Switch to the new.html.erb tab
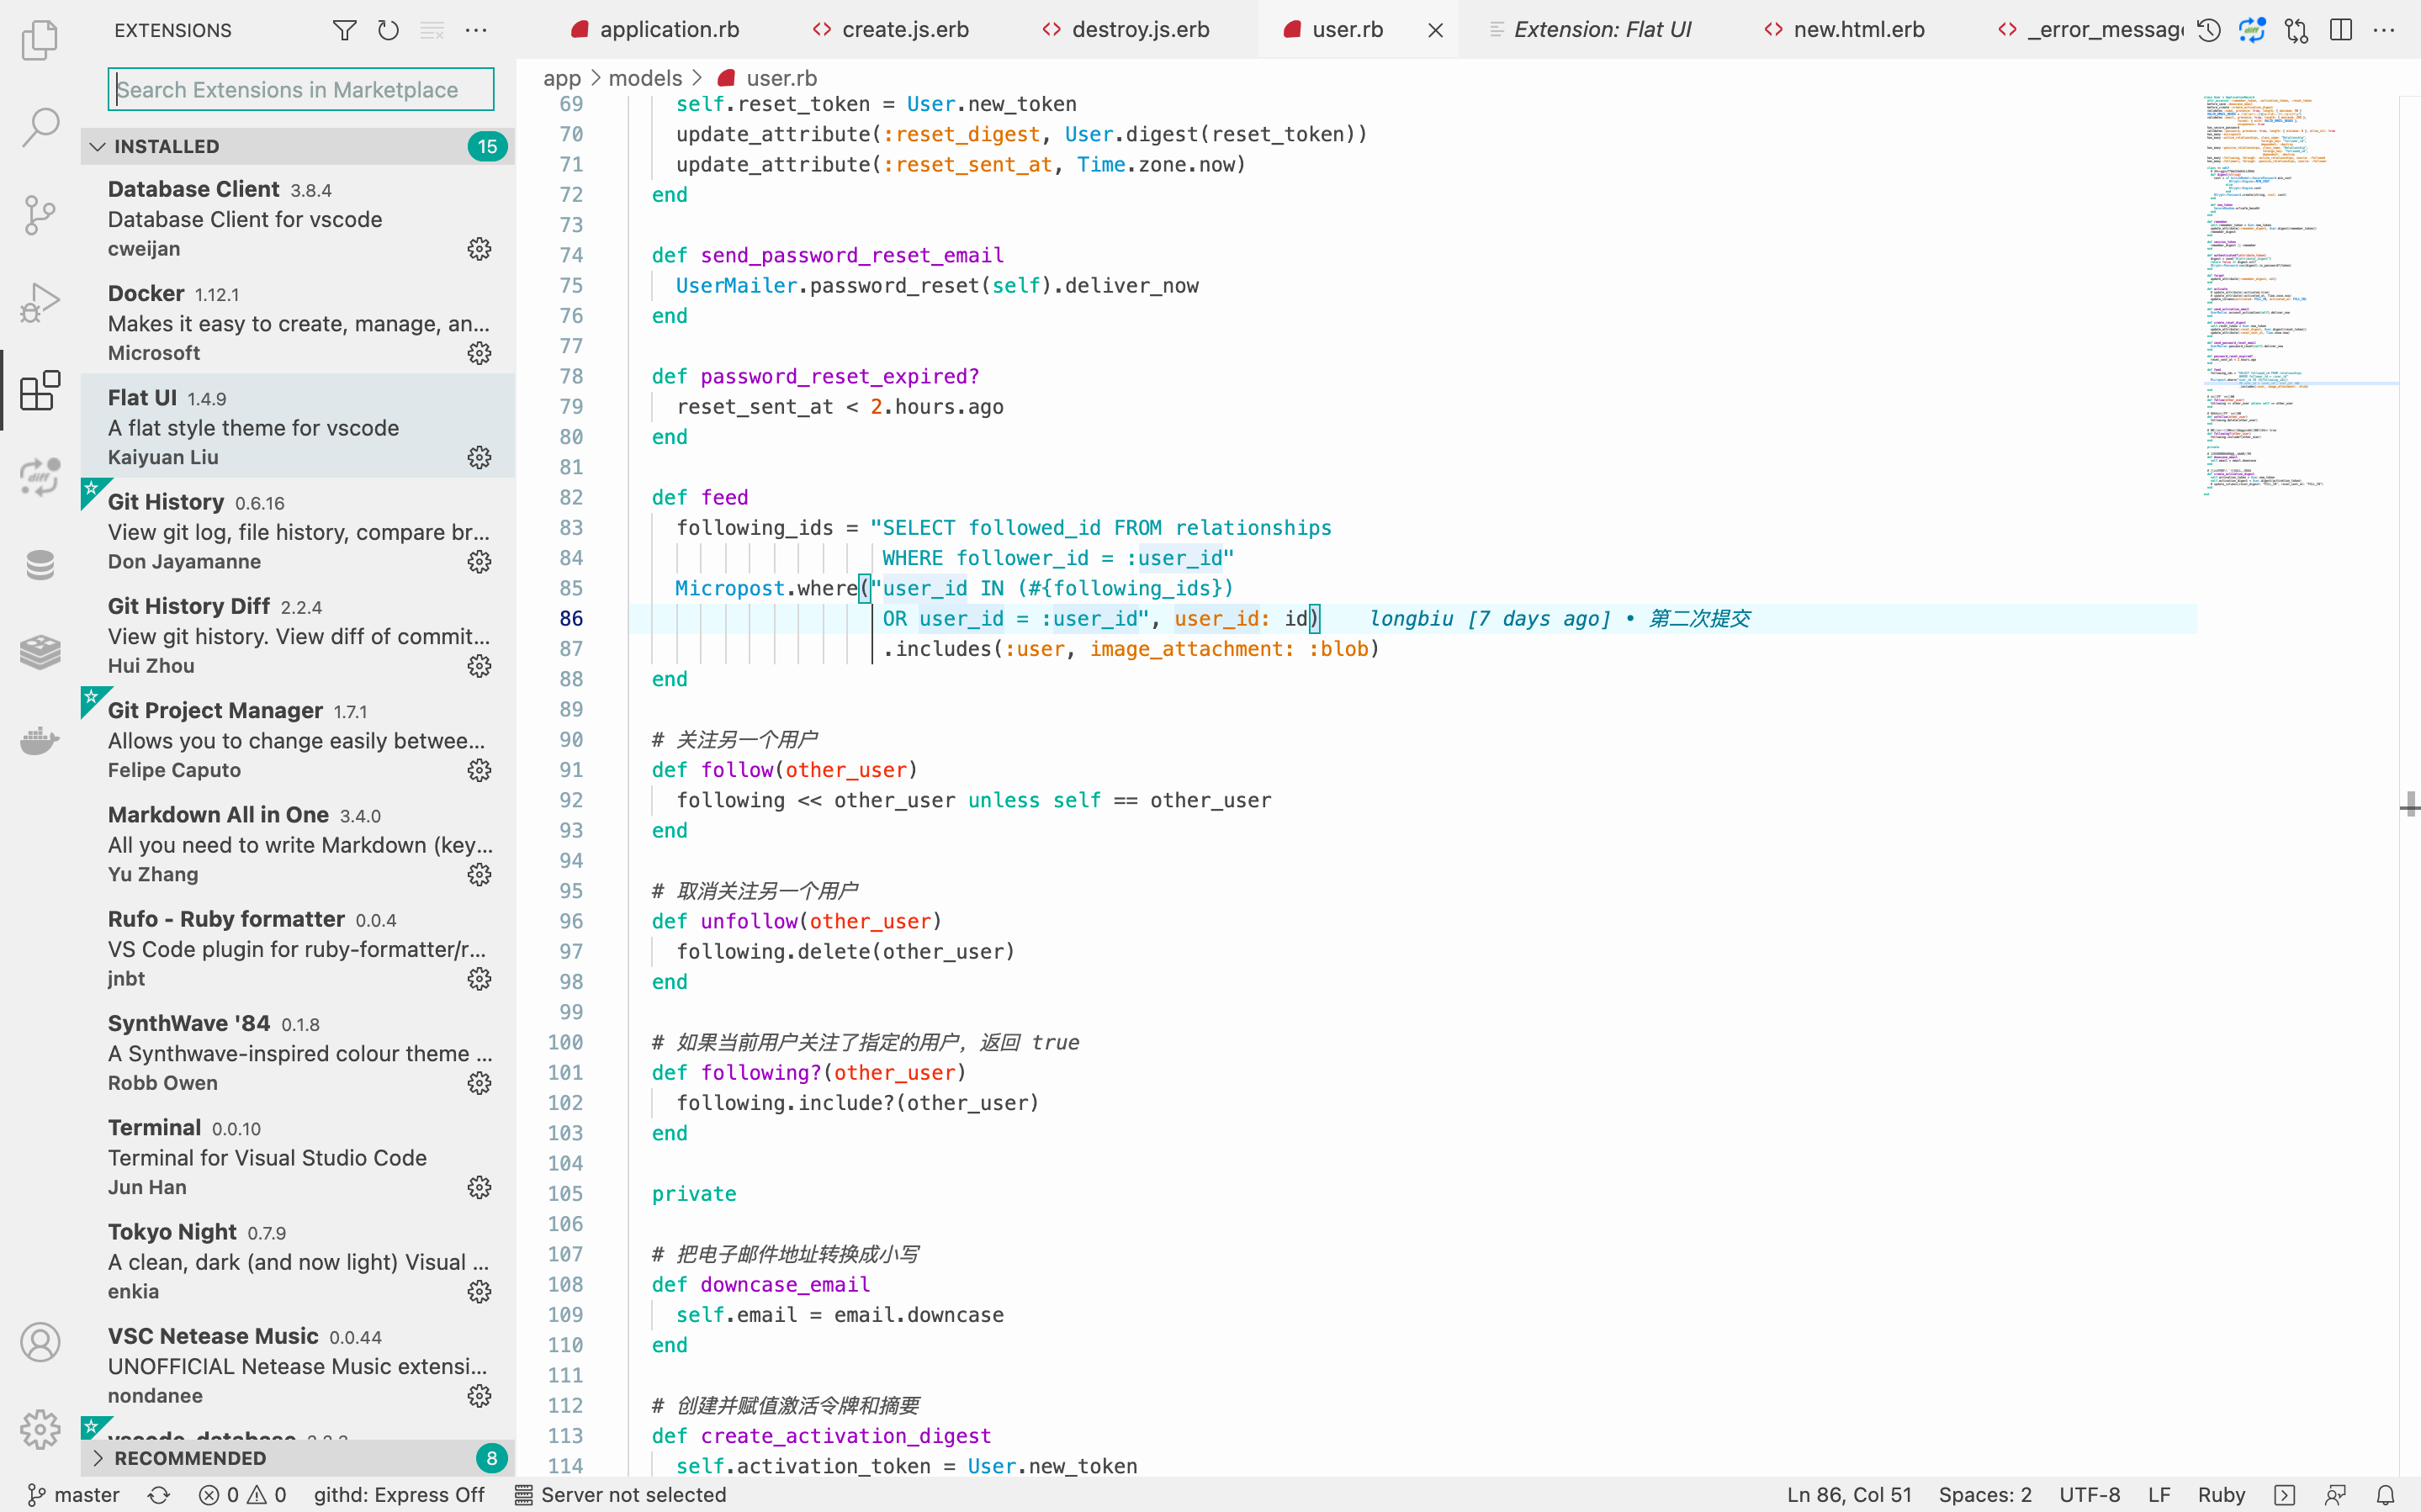The width and height of the screenshot is (2421, 1512). coord(1844,30)
